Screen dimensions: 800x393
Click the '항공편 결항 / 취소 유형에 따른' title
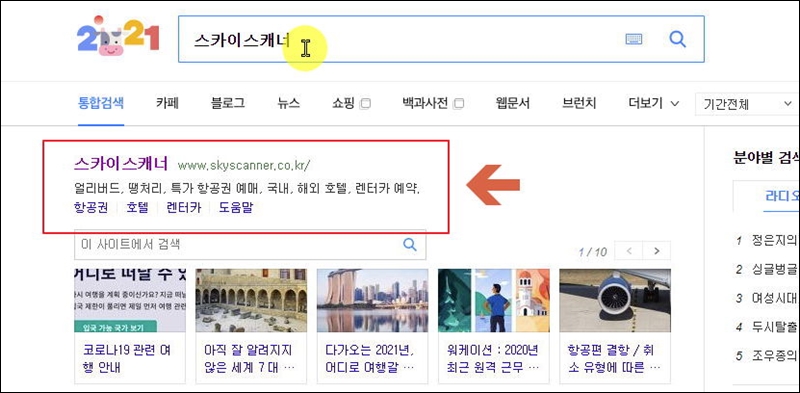point(613,359)
